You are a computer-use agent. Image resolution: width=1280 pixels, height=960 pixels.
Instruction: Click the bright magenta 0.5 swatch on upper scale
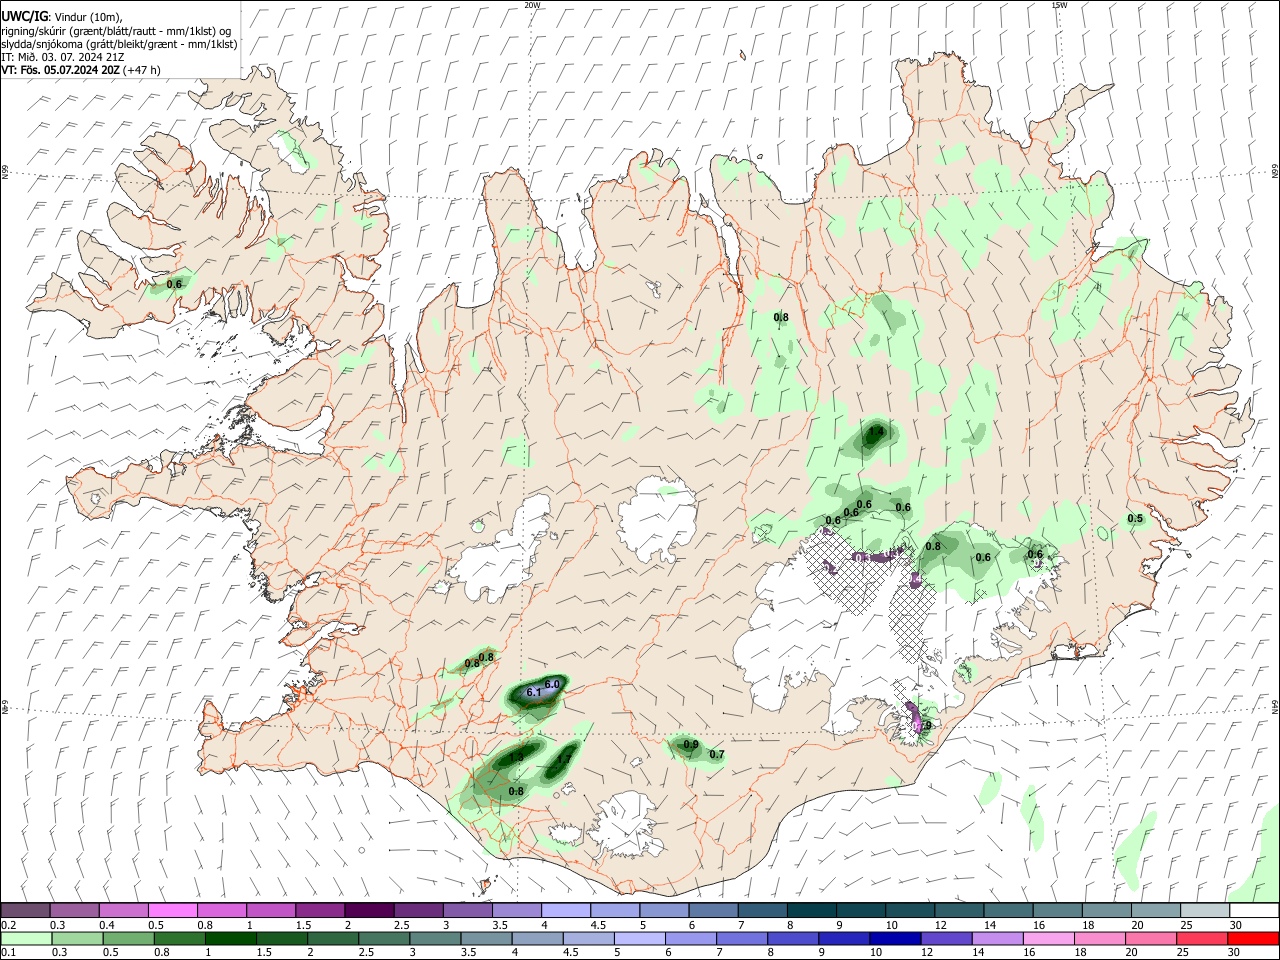172,910
